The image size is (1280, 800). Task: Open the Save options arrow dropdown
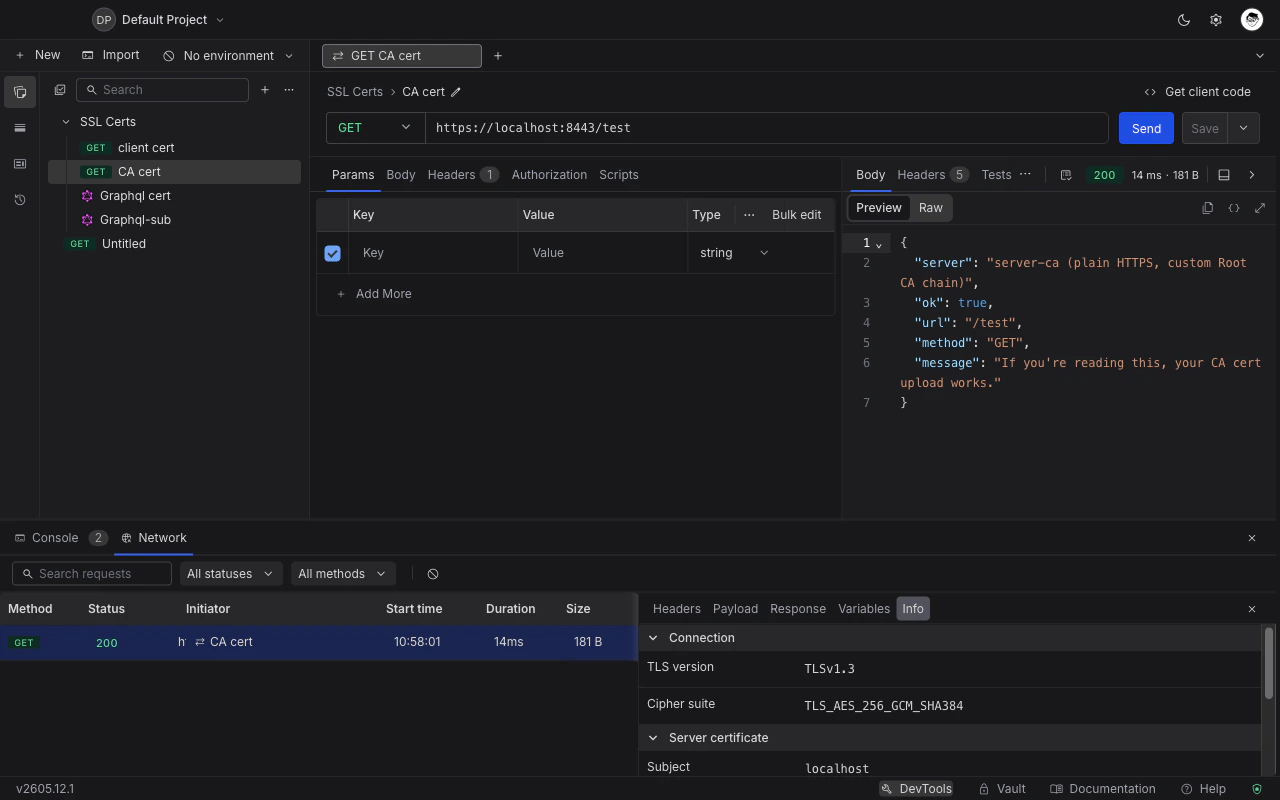click(1243, 128)
